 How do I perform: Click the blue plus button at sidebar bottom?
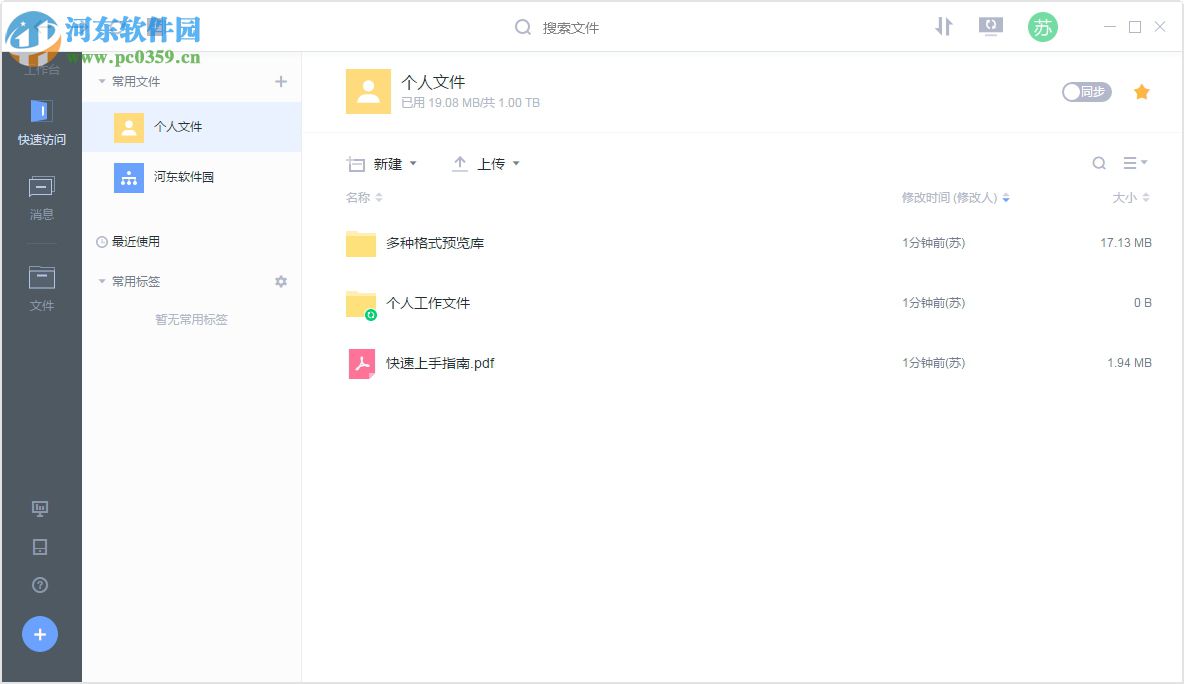40,634
